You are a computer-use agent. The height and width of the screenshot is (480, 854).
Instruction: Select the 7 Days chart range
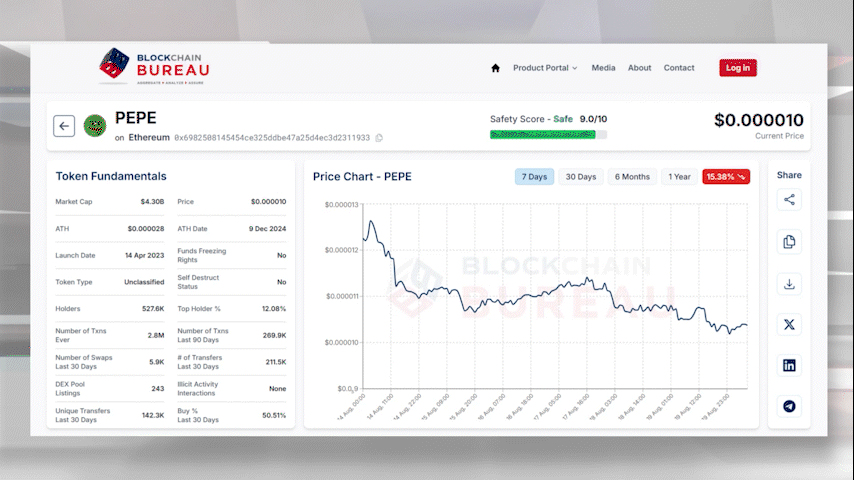pyautogui.click(x=534, y=177)
